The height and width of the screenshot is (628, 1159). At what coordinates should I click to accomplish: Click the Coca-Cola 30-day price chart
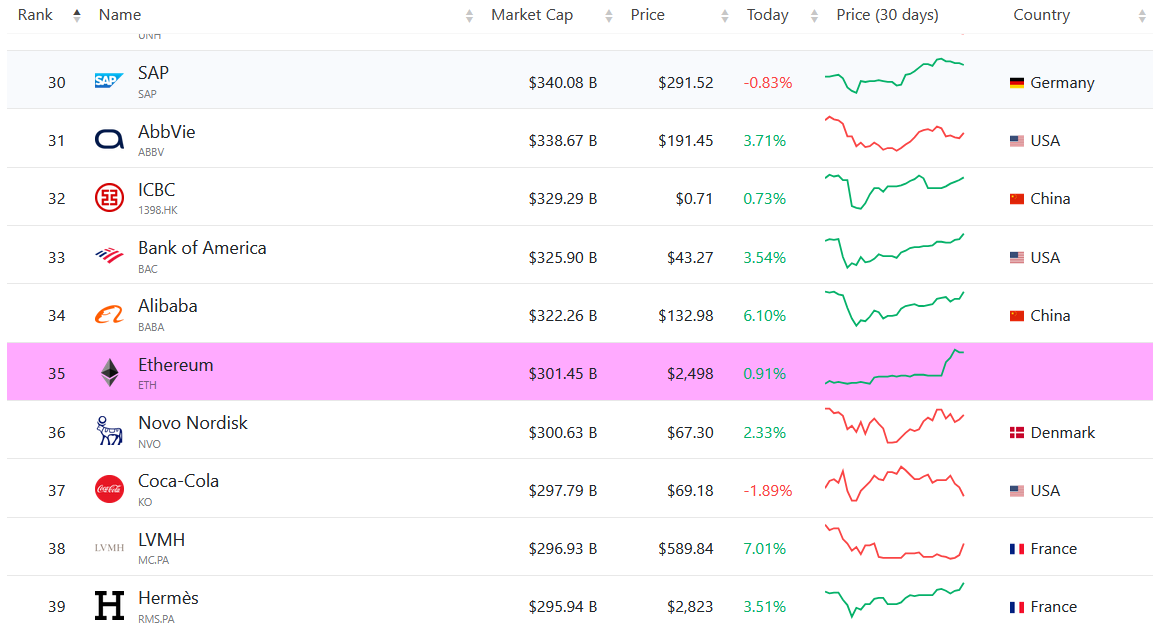894,484
